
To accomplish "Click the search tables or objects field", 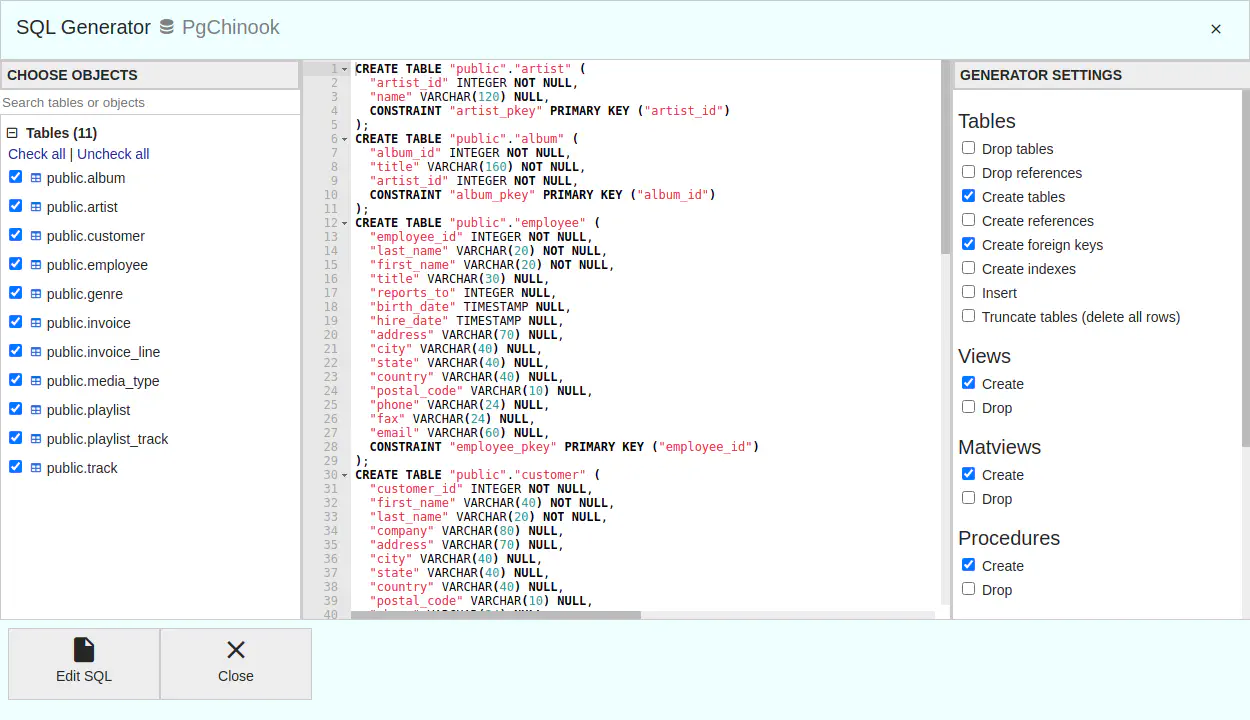I will click(150, 102).
